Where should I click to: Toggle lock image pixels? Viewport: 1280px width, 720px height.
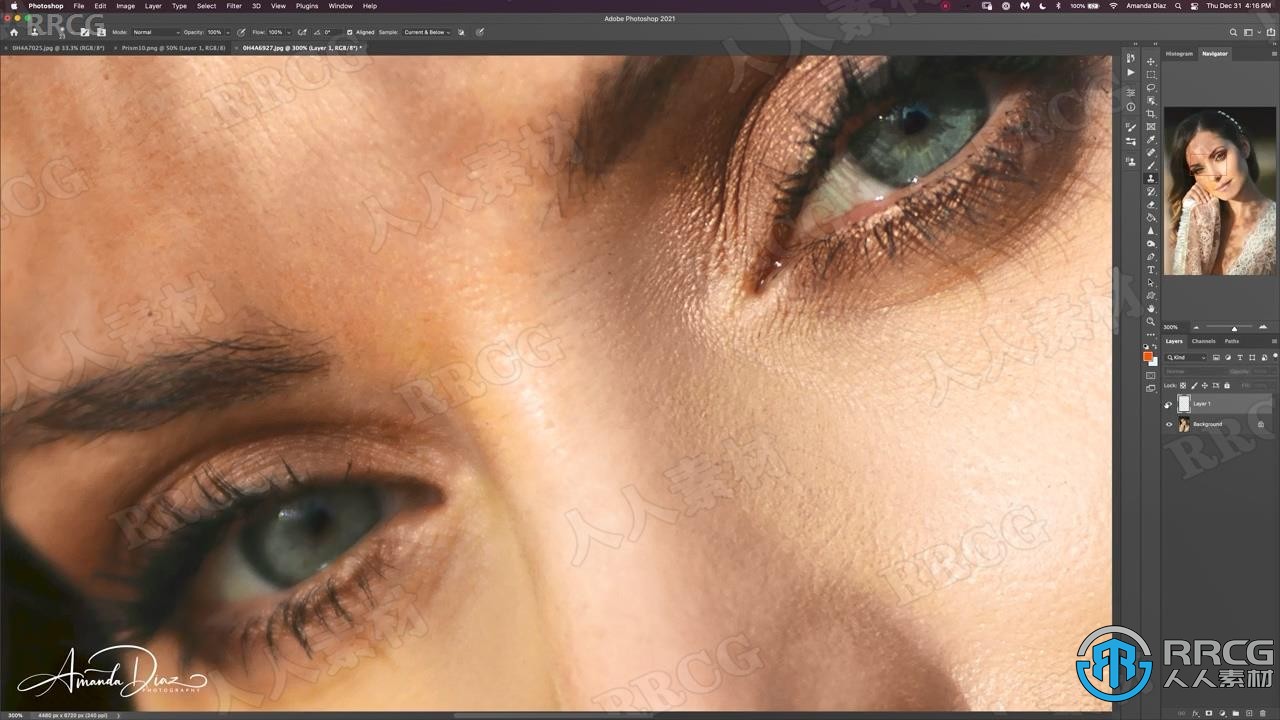pyautogui.click(x=1194, y=385)
